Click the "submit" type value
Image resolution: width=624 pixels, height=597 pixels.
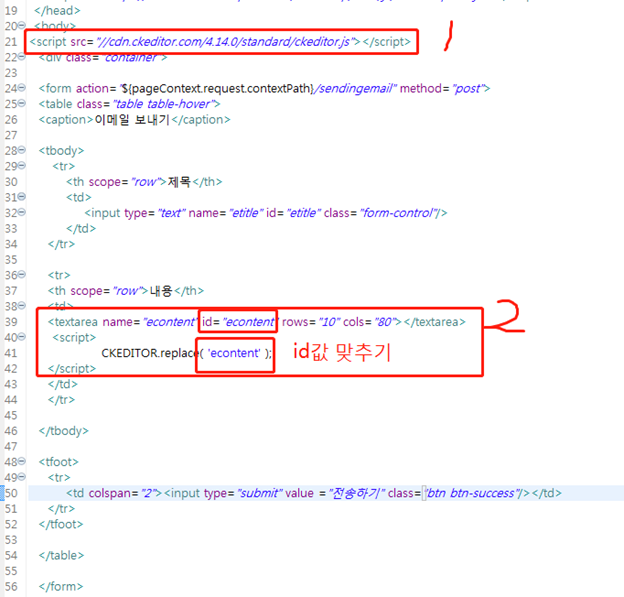pyautogui.click(x=259, y=494)
